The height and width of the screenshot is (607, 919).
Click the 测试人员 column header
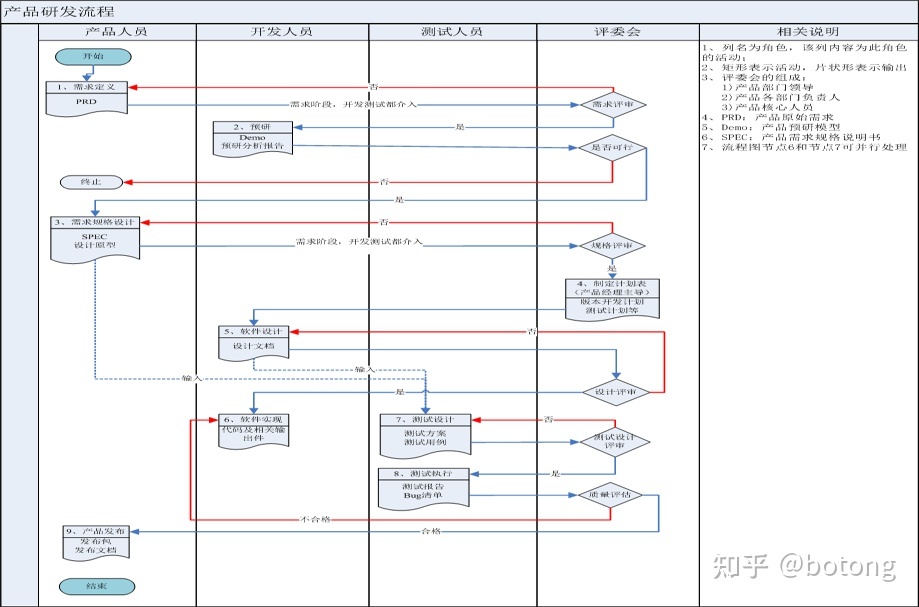[x=452, y=32]
